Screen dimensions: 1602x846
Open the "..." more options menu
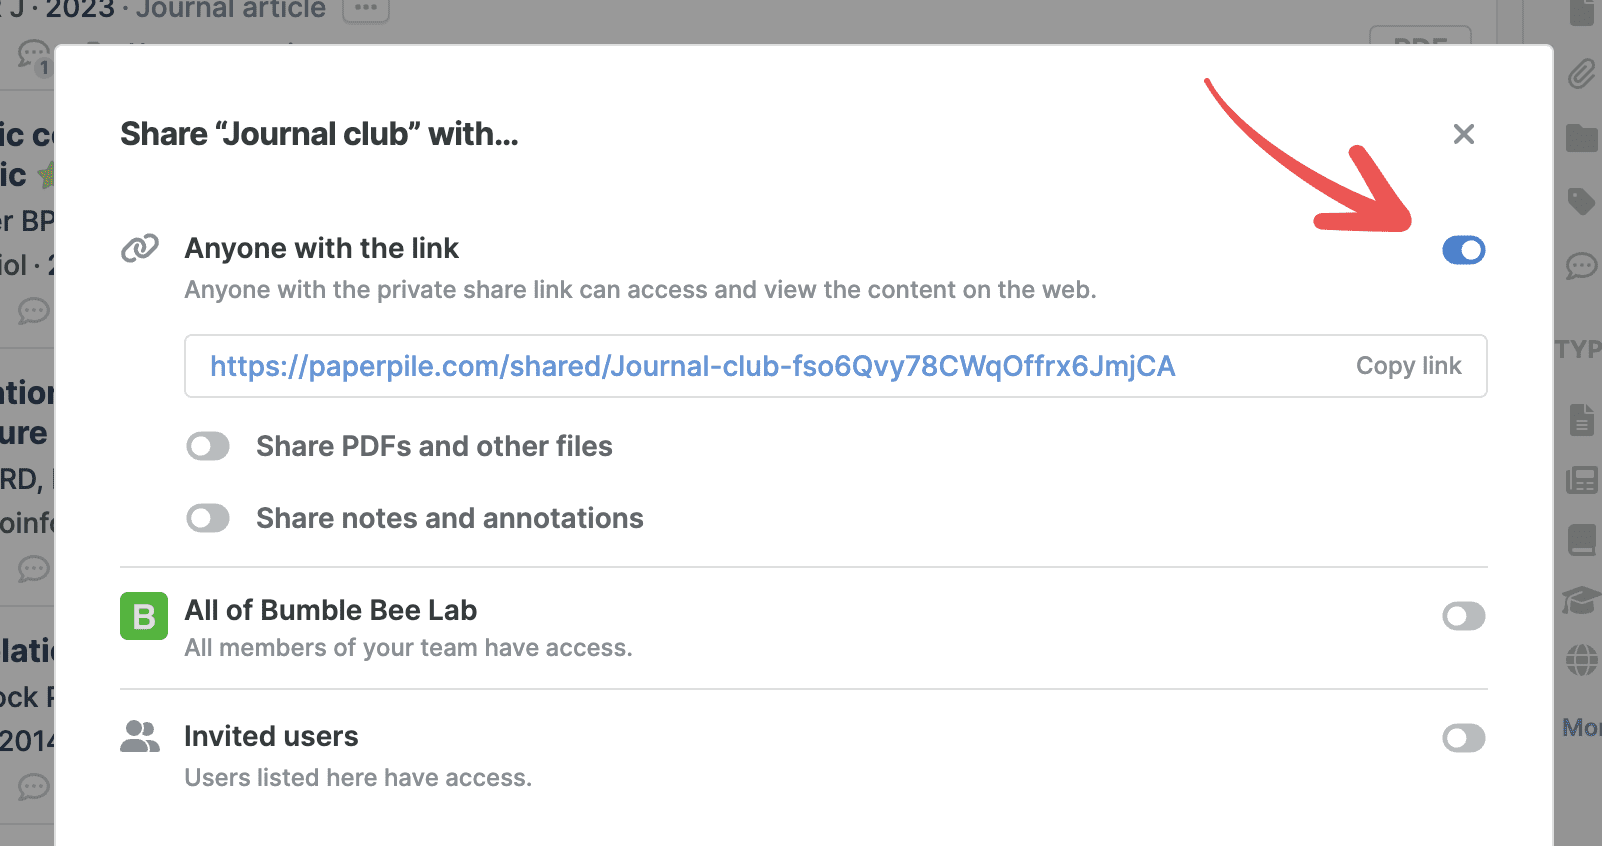[x=366, y=9]
